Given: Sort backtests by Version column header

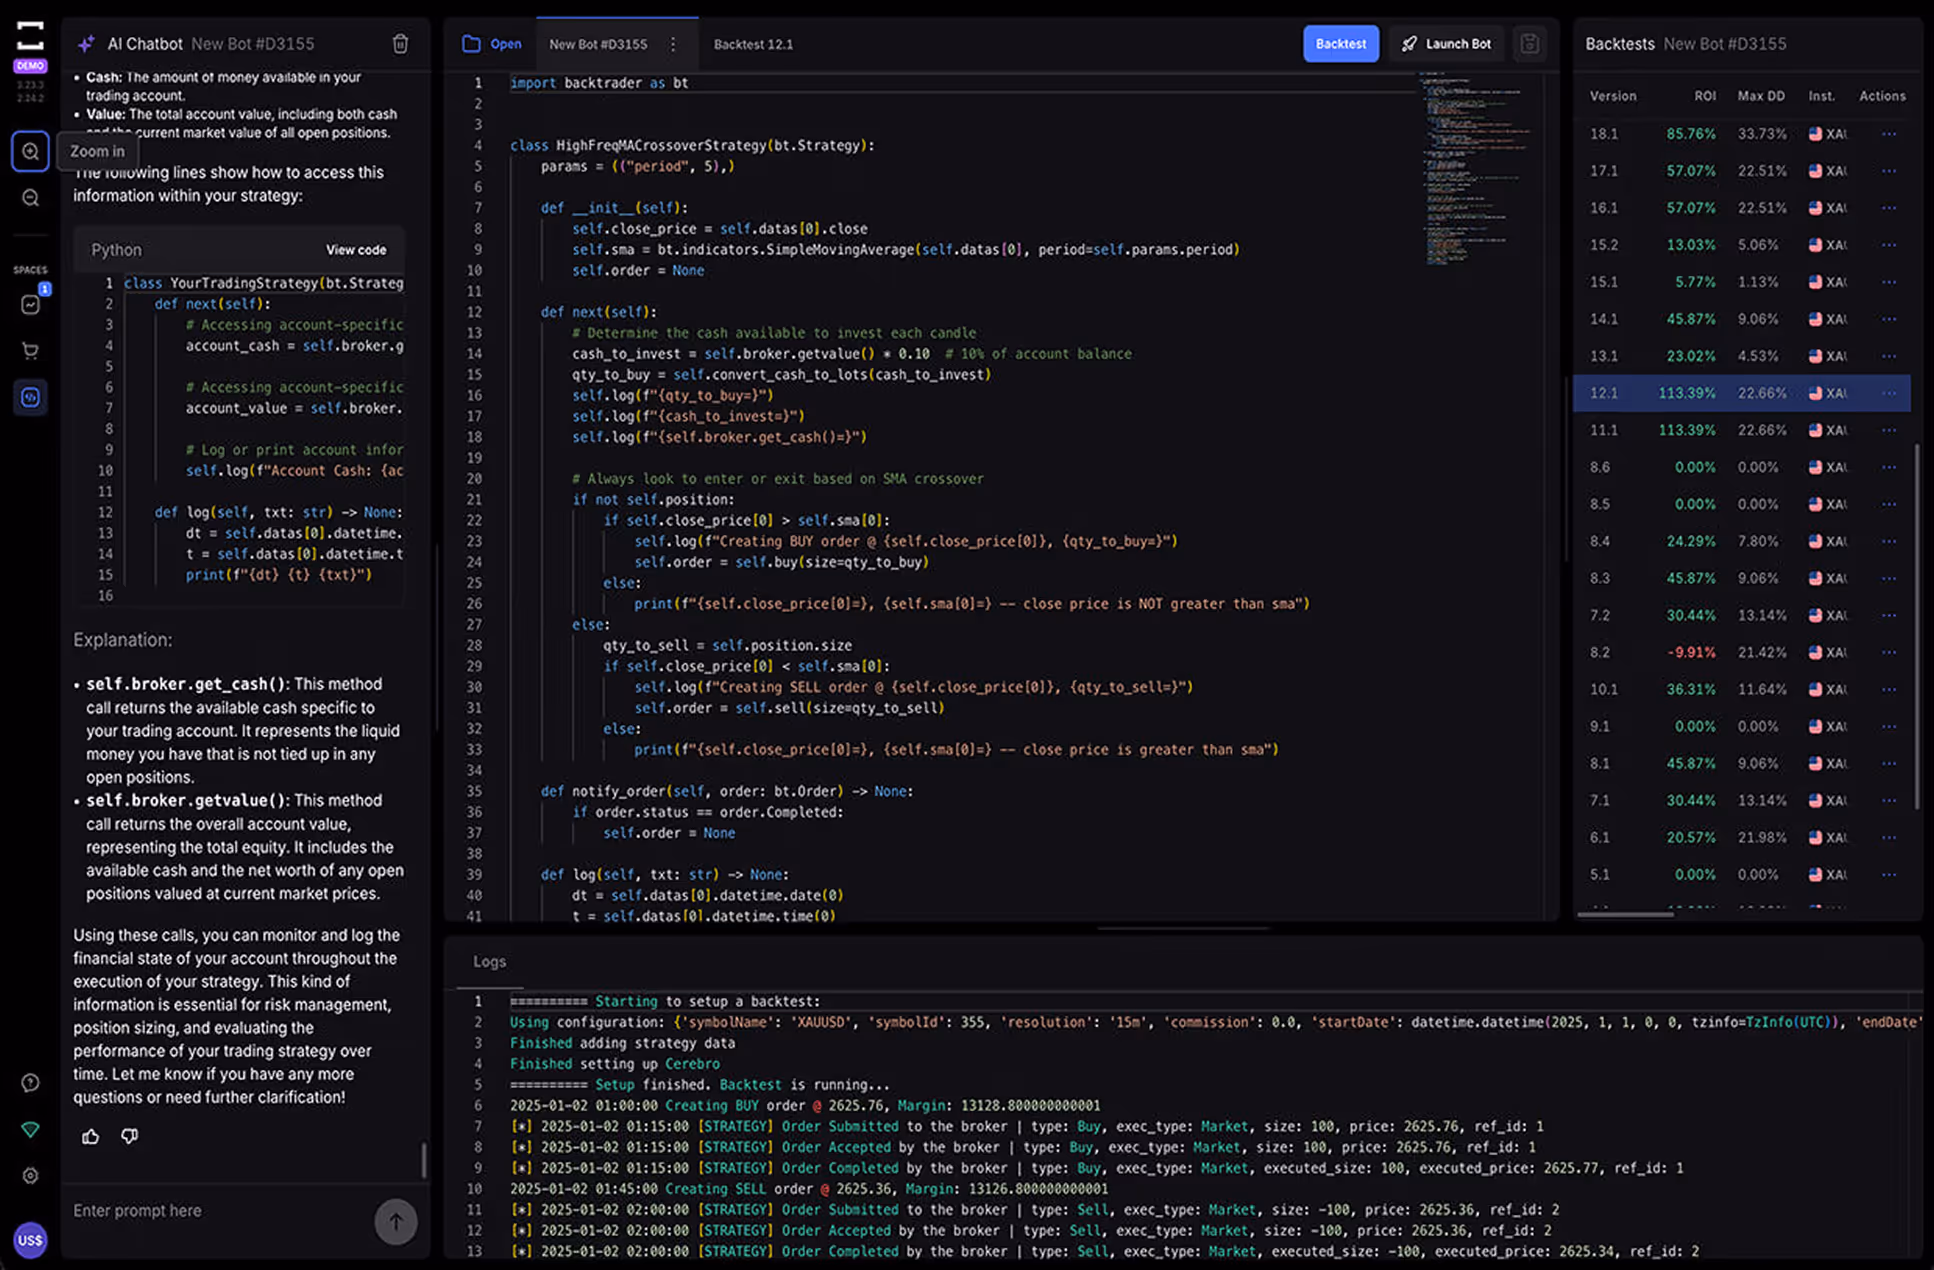Looking at the screenshot, I should coord(1612,96).
